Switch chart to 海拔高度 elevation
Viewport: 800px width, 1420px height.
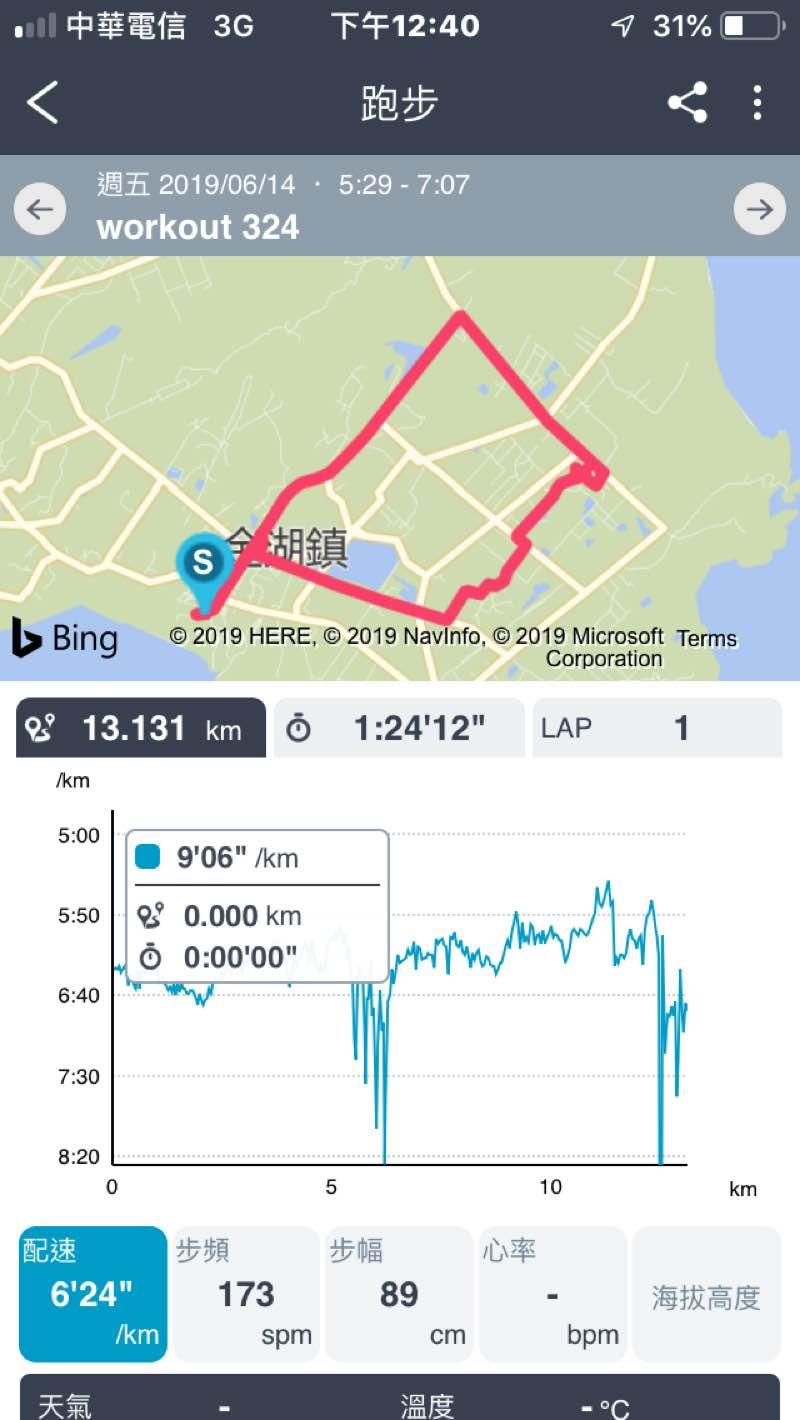(x=706, y=1294)
